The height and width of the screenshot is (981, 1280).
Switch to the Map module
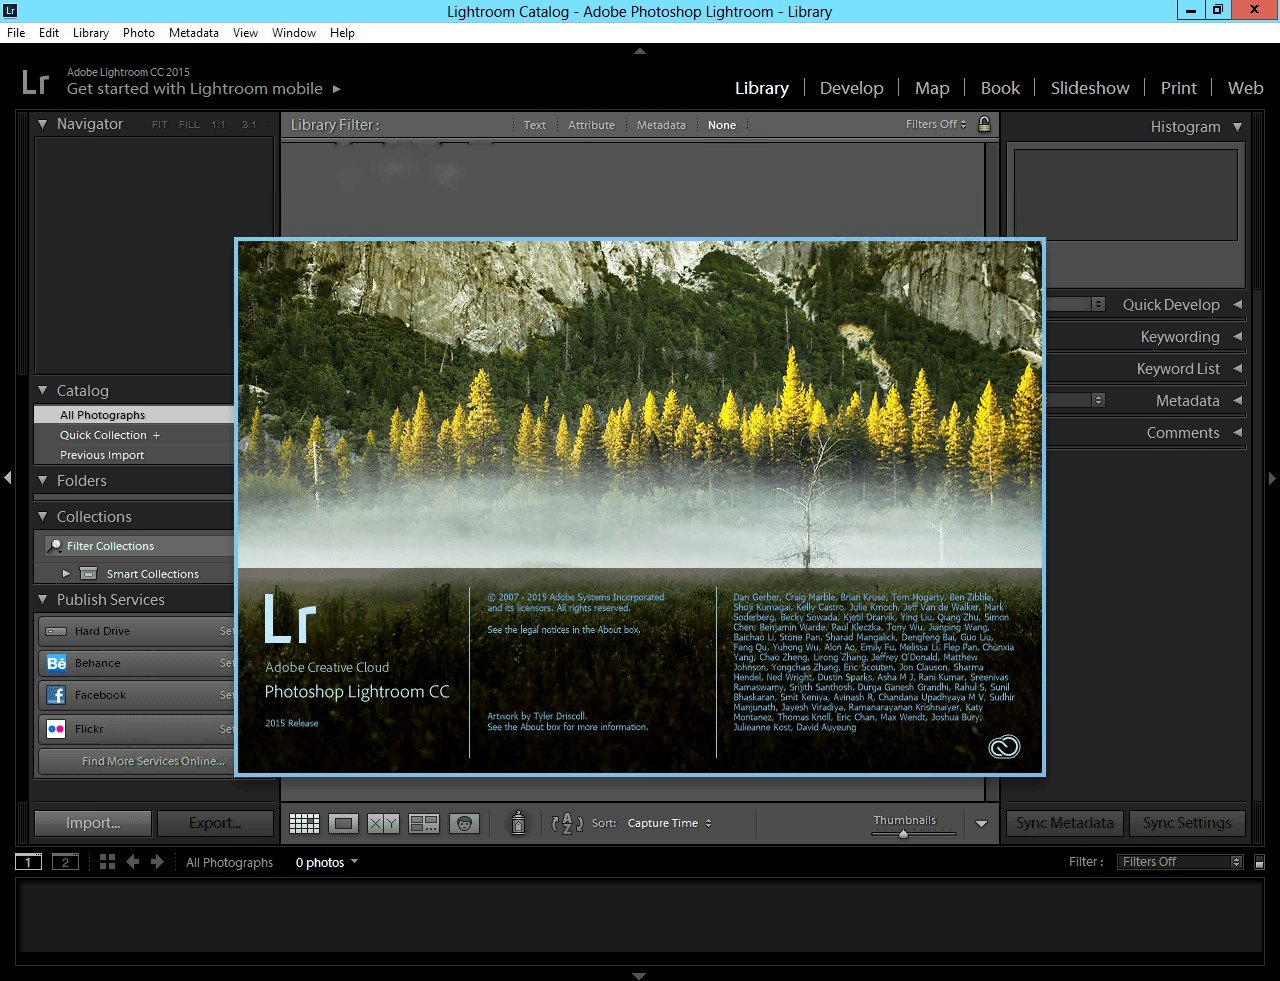coord(932,88)
